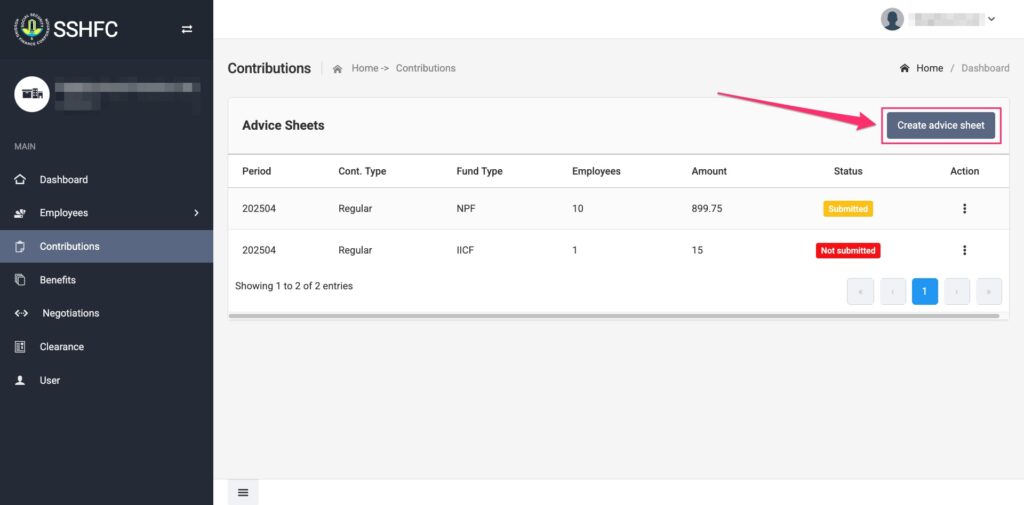Click the home icon beside Contributions breadcrumb
The height and width of the screenshot is (505, 1024).
tap(338, 69)
